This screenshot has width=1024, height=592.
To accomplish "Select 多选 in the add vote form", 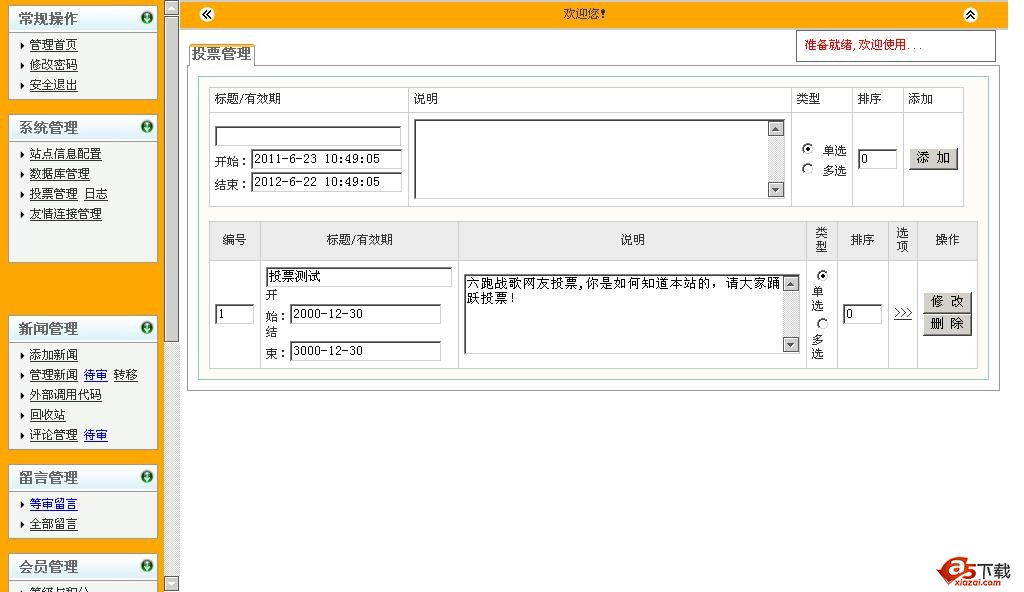I will coord(808,169).
